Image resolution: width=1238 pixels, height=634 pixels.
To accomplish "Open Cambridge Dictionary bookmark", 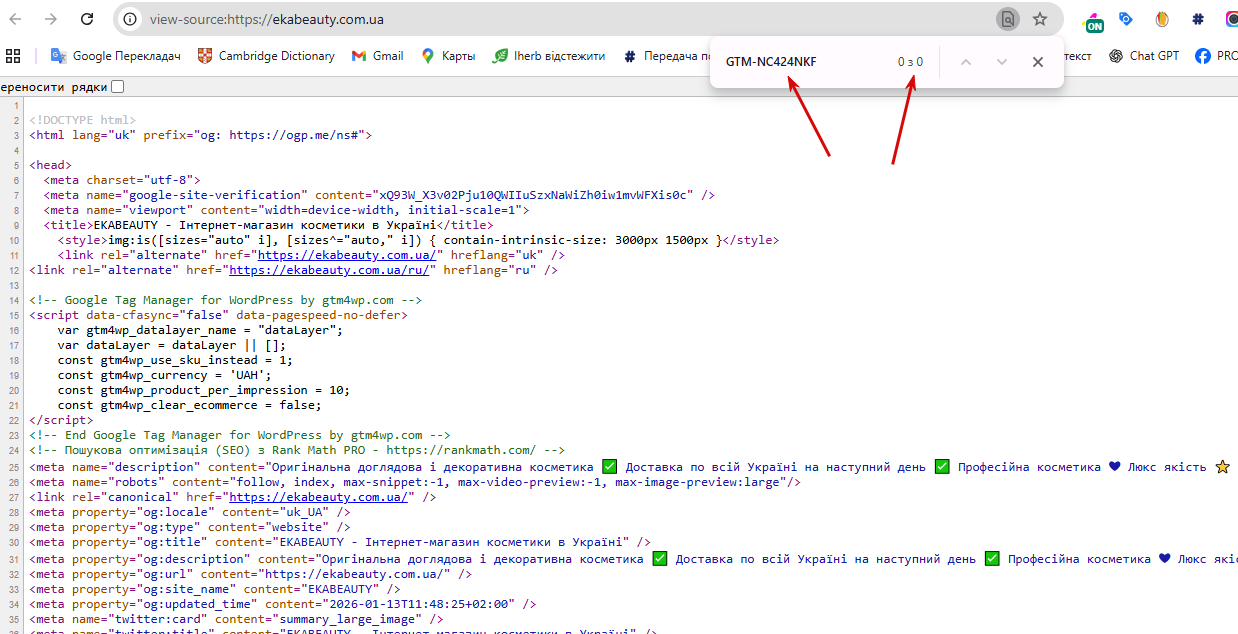I will tap(266, 56).
